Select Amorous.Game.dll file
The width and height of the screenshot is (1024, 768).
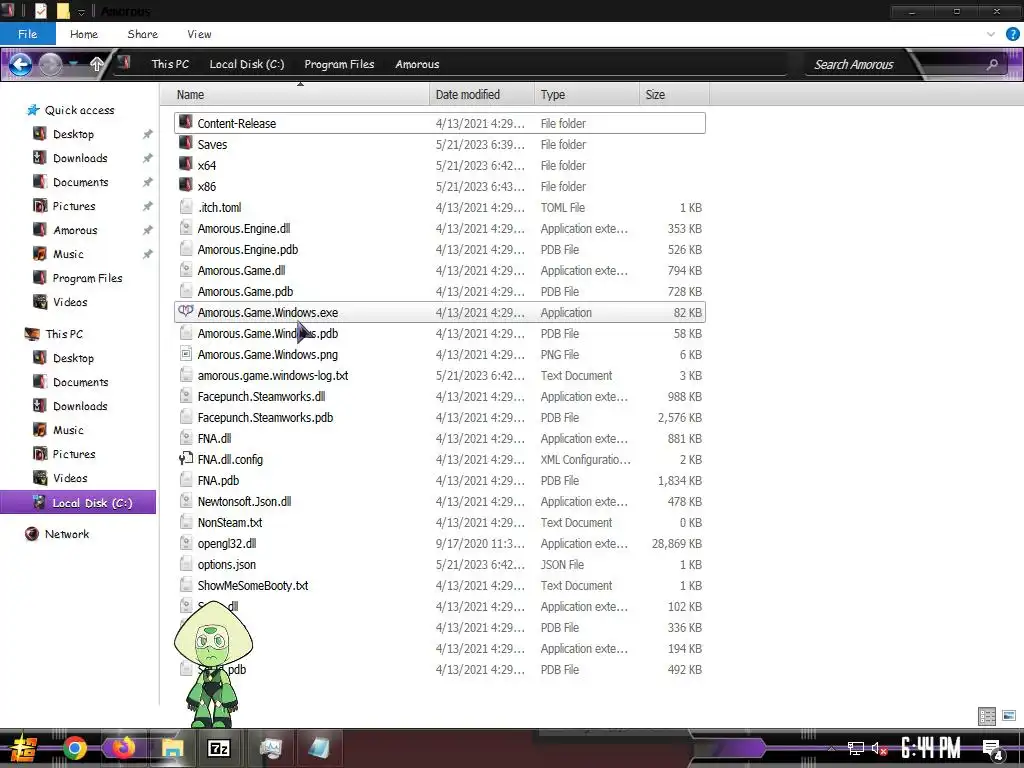pyautogui.click(x=440, y=270)
